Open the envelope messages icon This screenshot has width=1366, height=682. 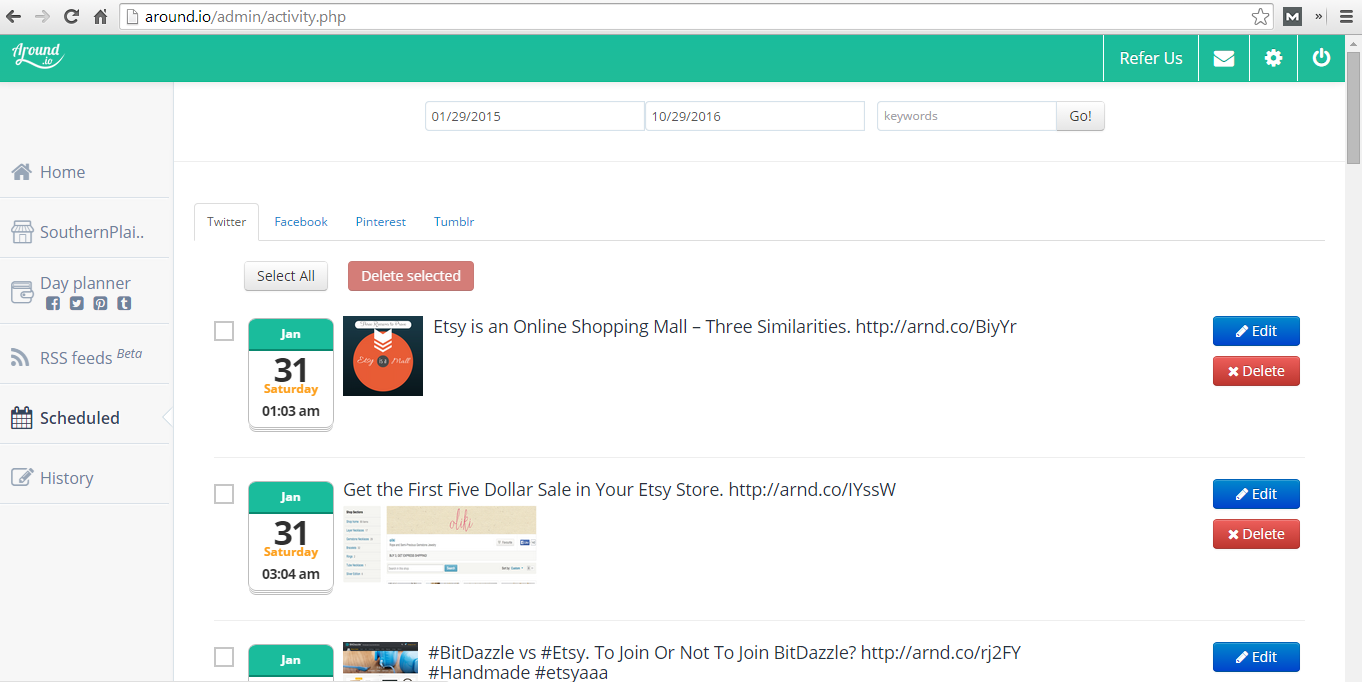[1224, 58]
